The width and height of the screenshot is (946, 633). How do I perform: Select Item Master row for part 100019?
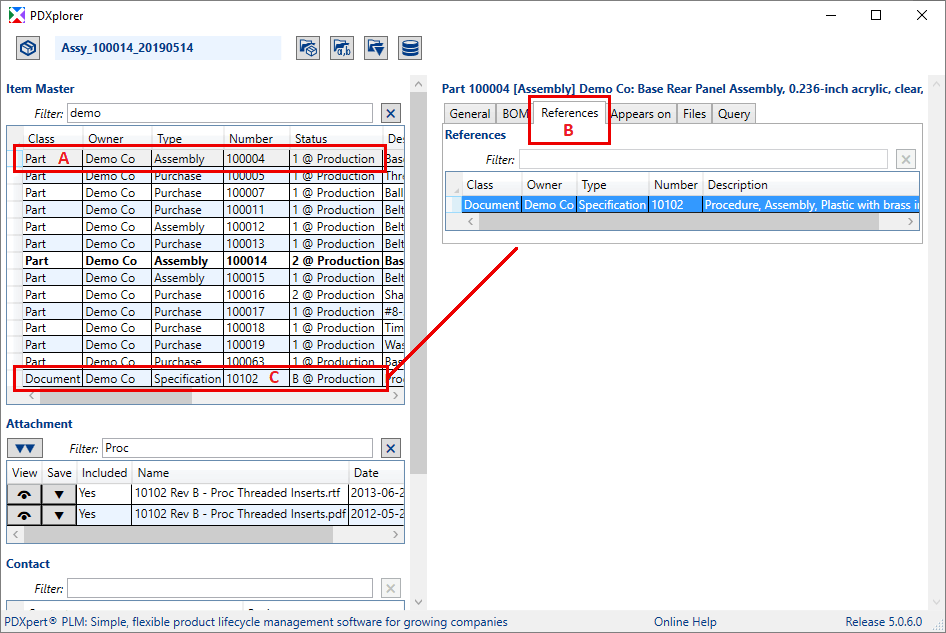(208, 345)
